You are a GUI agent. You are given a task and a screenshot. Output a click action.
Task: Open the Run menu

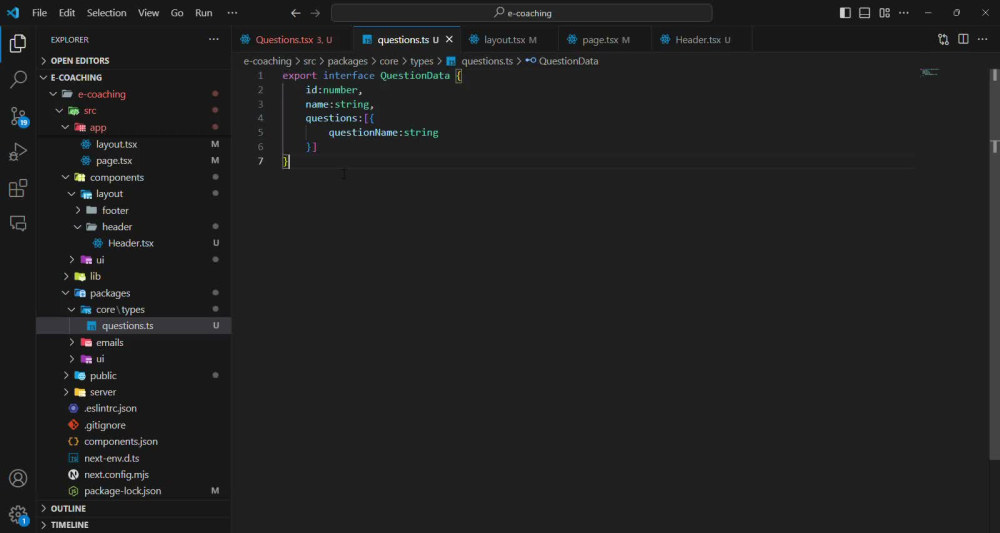(203, 13)
